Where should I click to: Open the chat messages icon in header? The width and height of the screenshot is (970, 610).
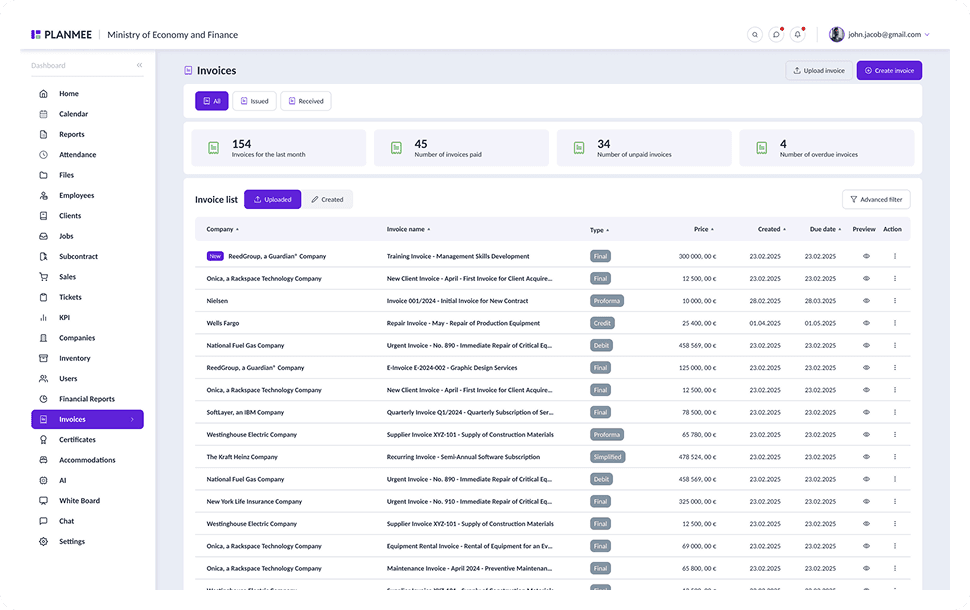(776, 35)
